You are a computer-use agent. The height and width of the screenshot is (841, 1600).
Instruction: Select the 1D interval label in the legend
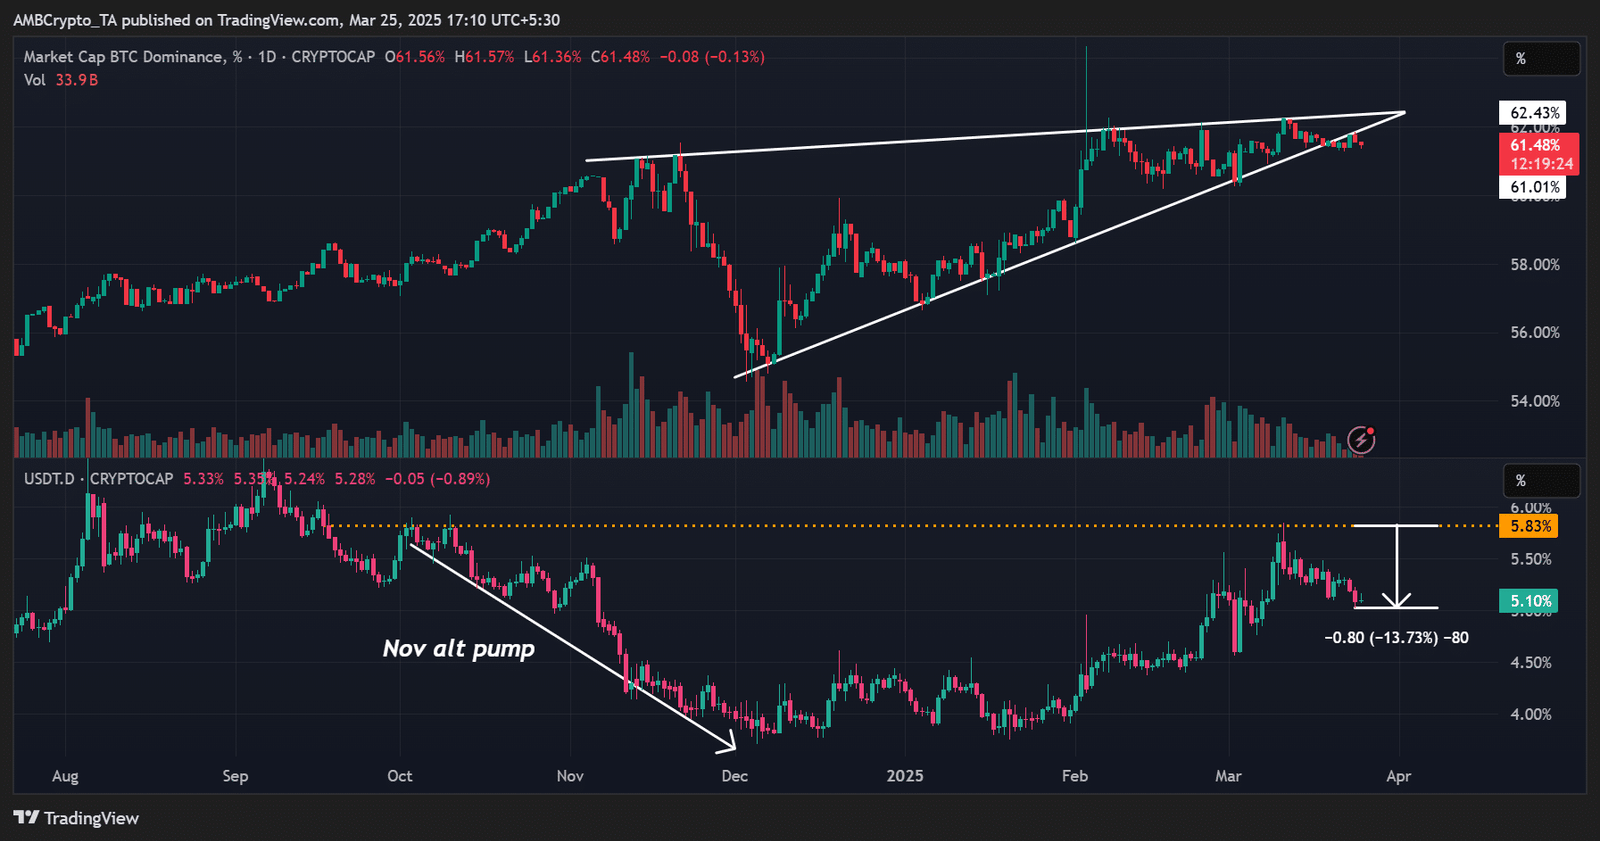(267, 57)
